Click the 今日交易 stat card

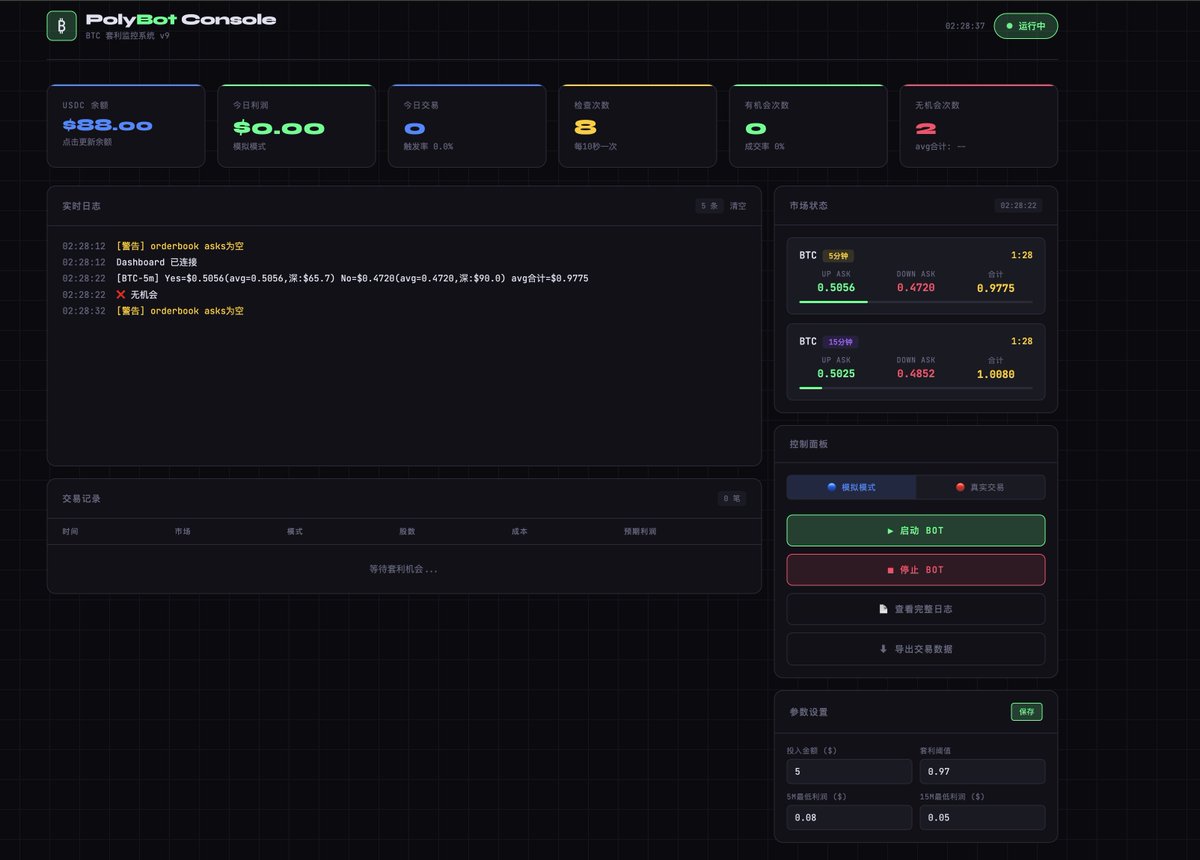pos(467,125)
